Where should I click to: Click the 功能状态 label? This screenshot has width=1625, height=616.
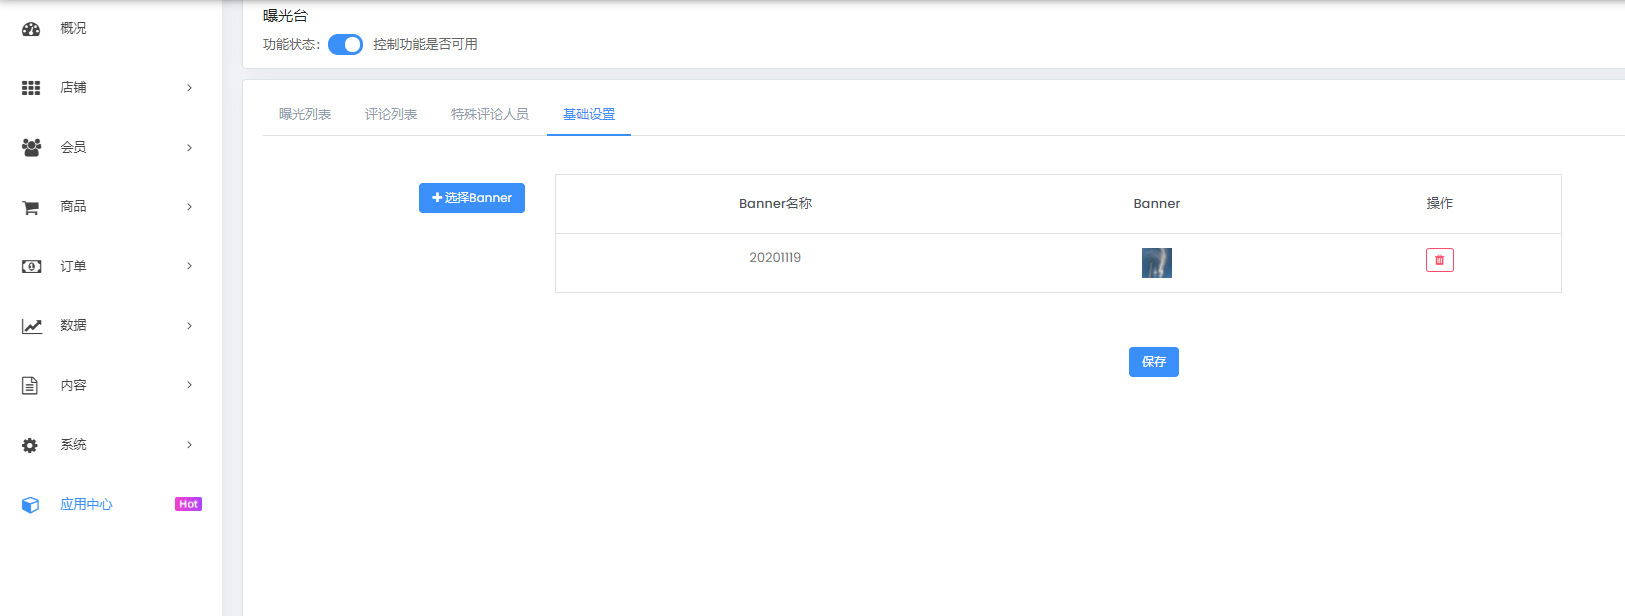pyautogui.click(x=291, y=45)
